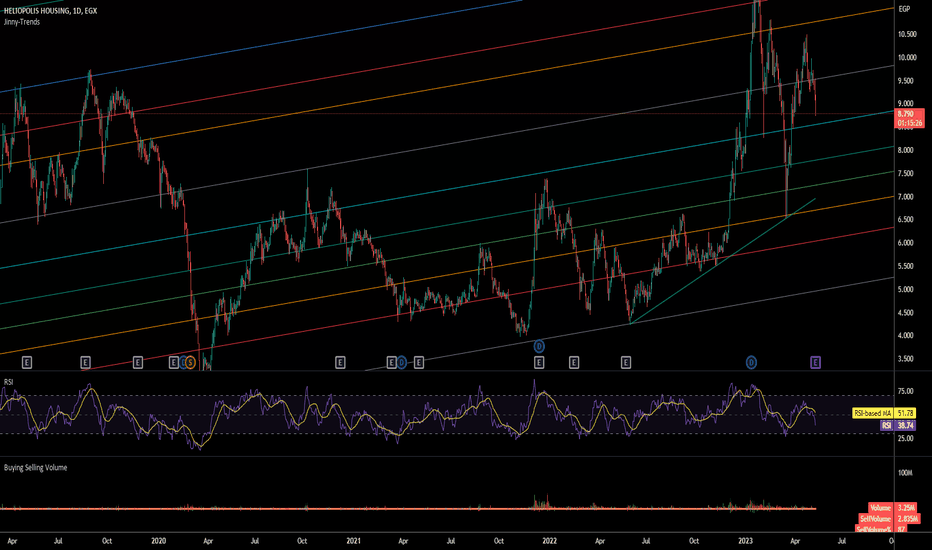Viewport: 932px width, 550px height.
Task: Click the dividend marker just right of 2023 label
Action: [x=751, y=362]
